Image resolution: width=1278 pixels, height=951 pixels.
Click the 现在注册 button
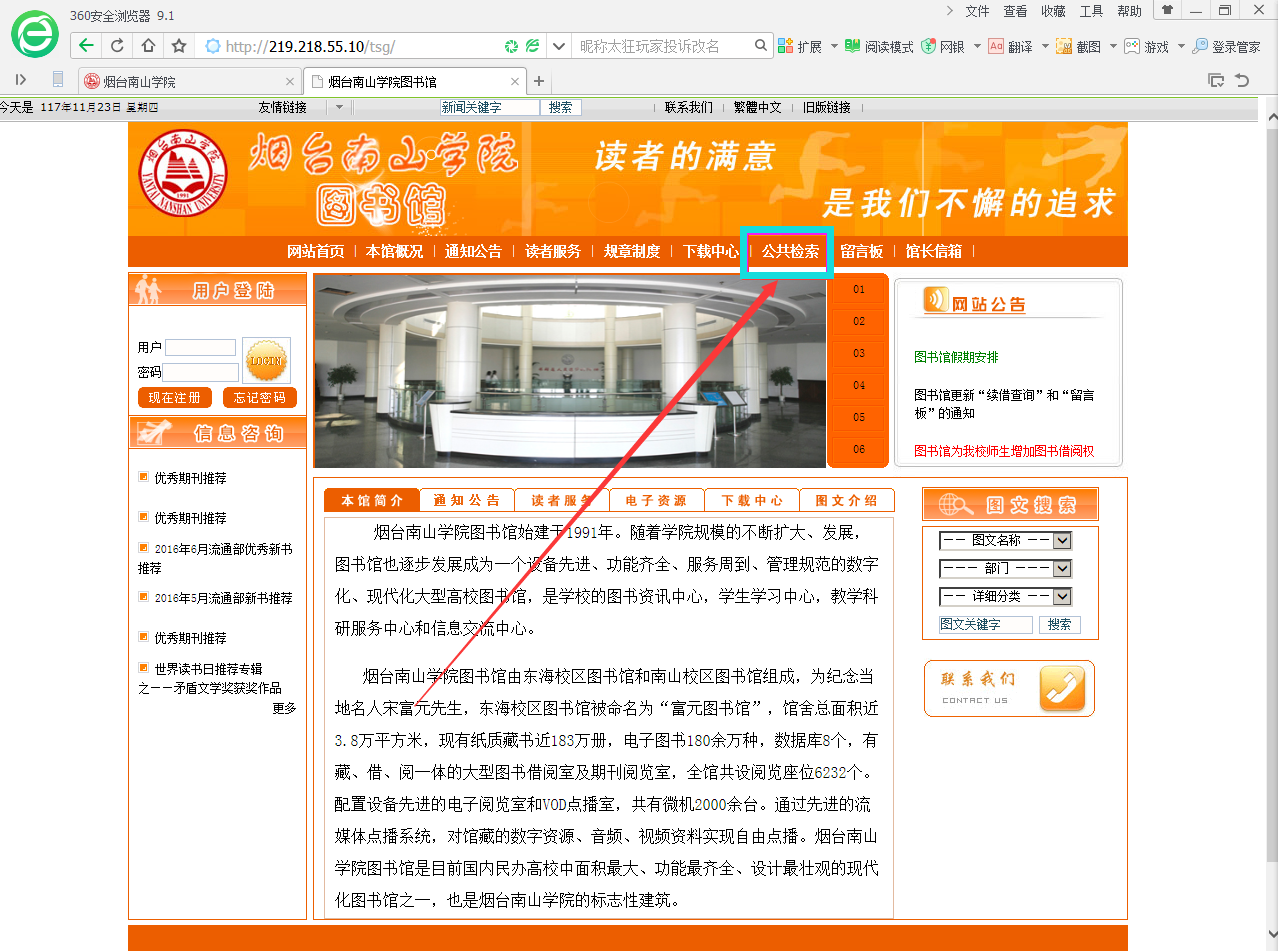coord(174,398)
